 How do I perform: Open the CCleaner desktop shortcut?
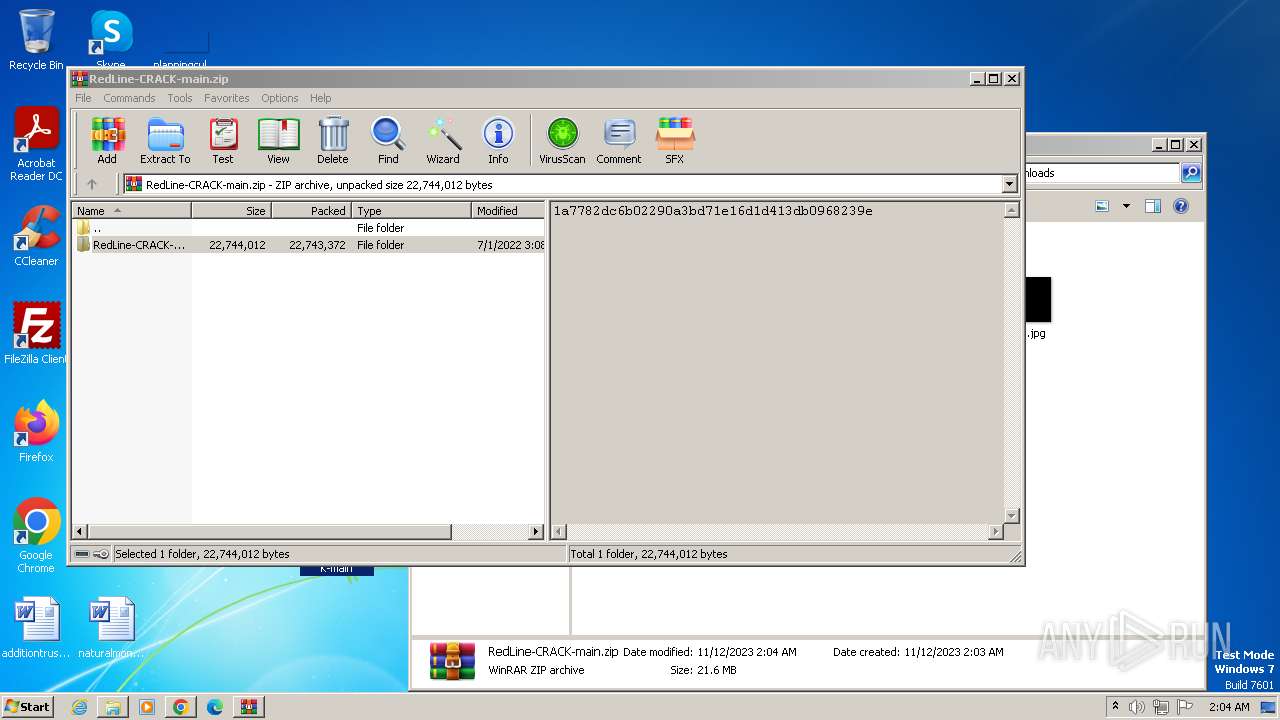[x=36, y=236]
